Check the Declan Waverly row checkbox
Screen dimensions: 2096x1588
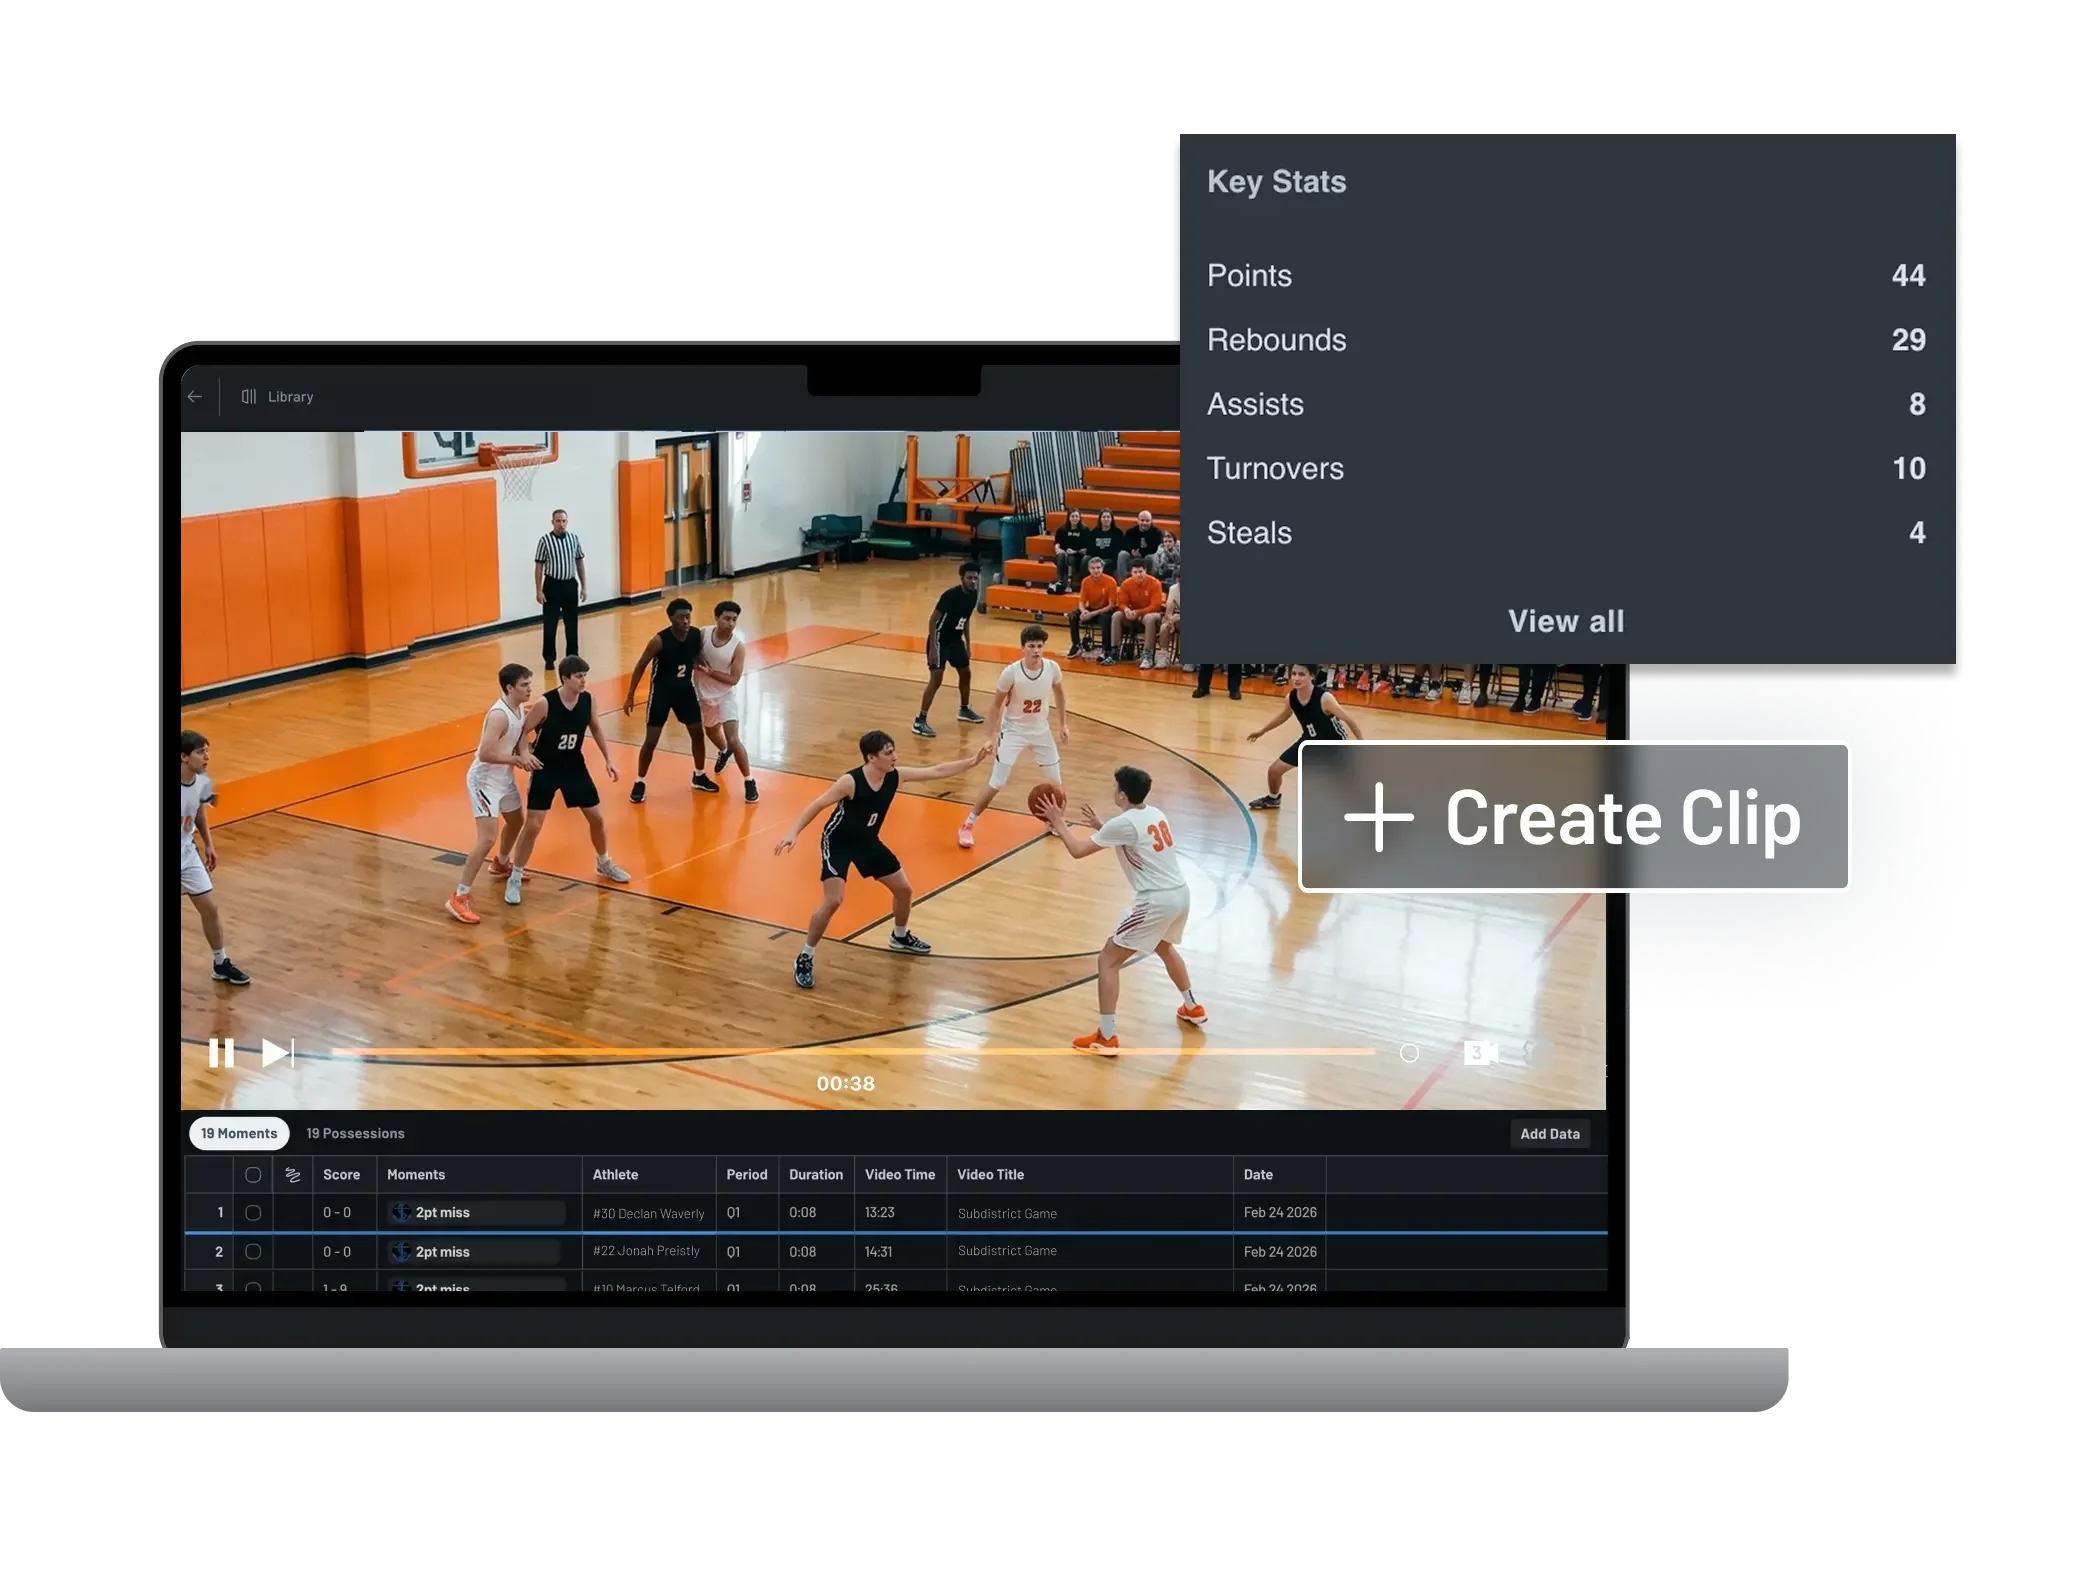(x=253, y=1213)
